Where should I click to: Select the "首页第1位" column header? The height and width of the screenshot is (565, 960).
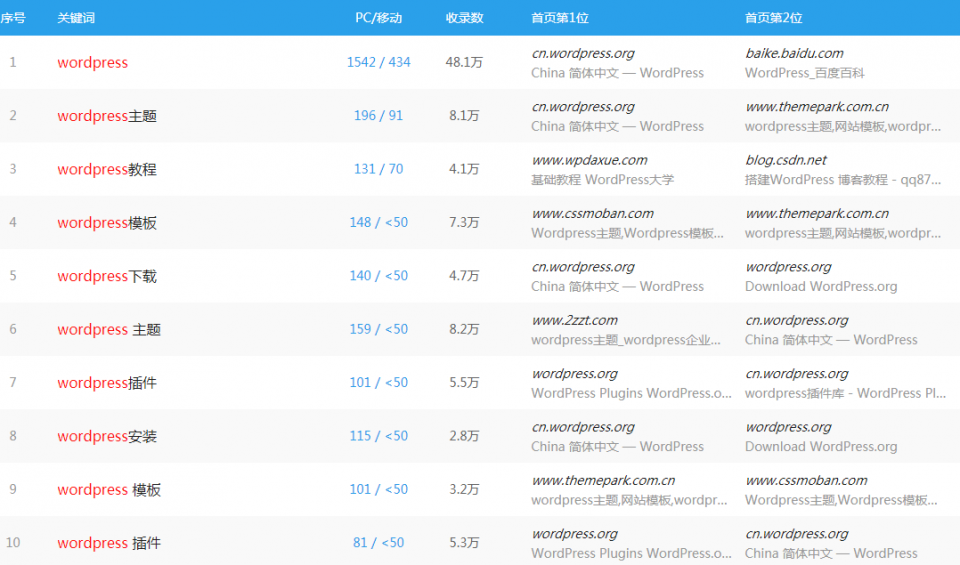tap(560, 18)
